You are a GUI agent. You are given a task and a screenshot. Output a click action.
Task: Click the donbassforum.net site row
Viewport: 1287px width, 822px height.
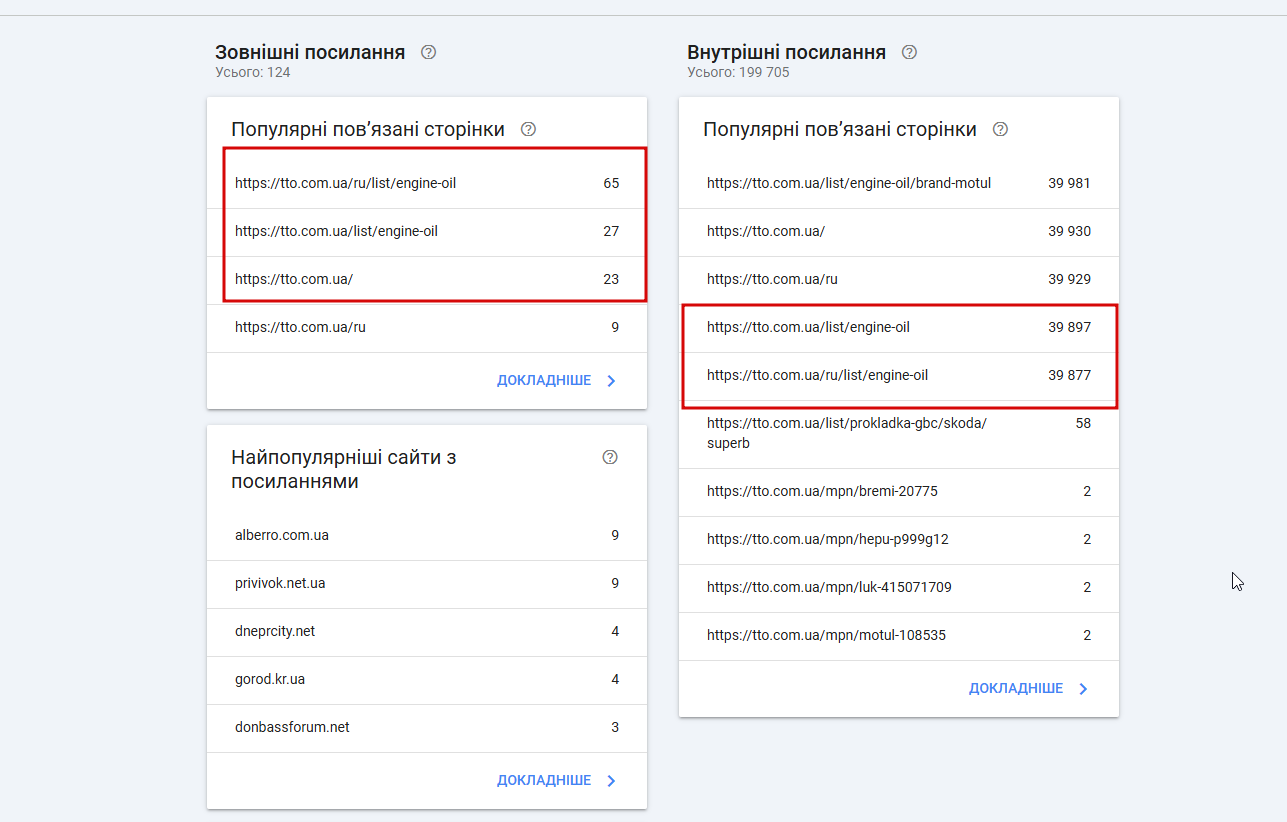click(x=427, y=727)
